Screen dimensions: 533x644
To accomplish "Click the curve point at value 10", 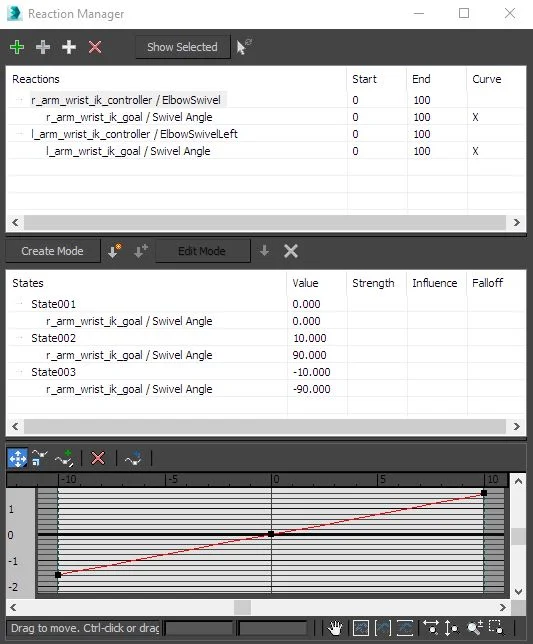I will [x=484, y=493].
